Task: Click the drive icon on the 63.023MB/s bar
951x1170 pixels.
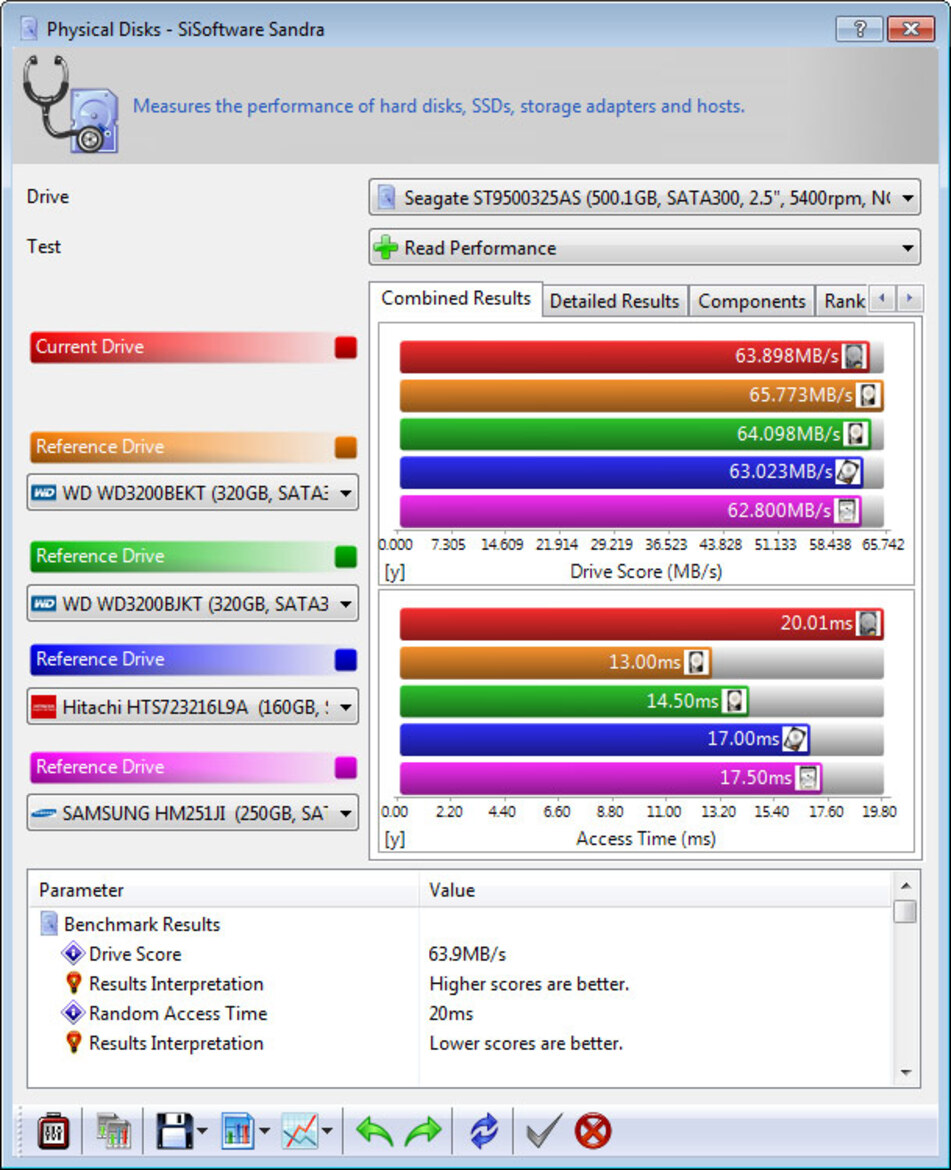Action: (847, 472)
